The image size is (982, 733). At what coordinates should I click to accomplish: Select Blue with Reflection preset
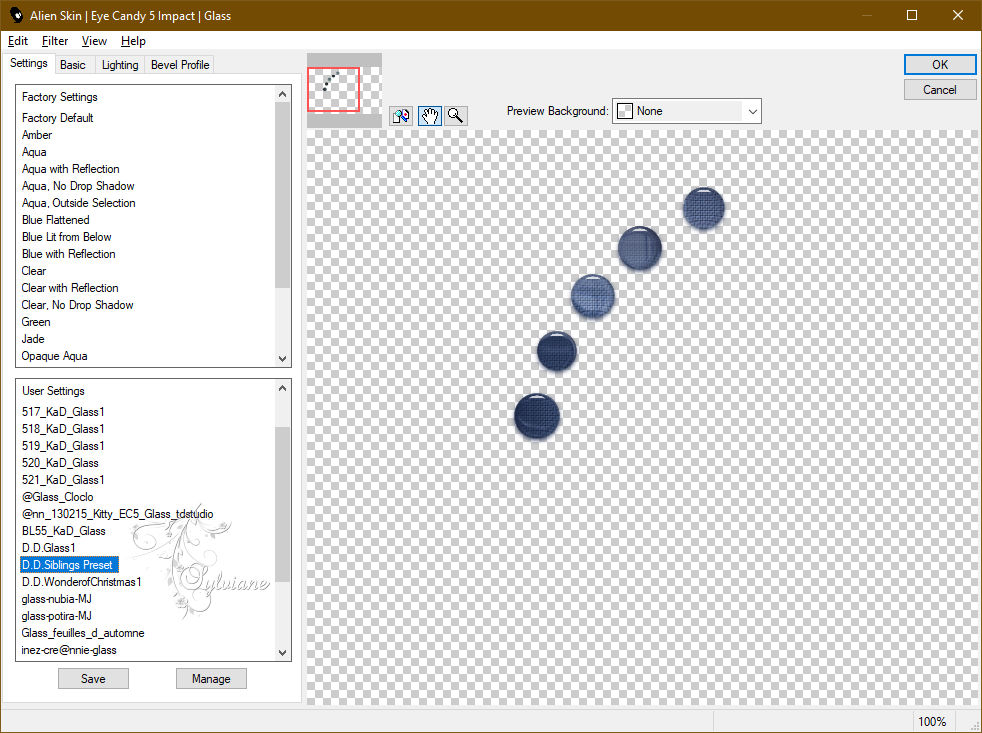[x=68, y=254]
